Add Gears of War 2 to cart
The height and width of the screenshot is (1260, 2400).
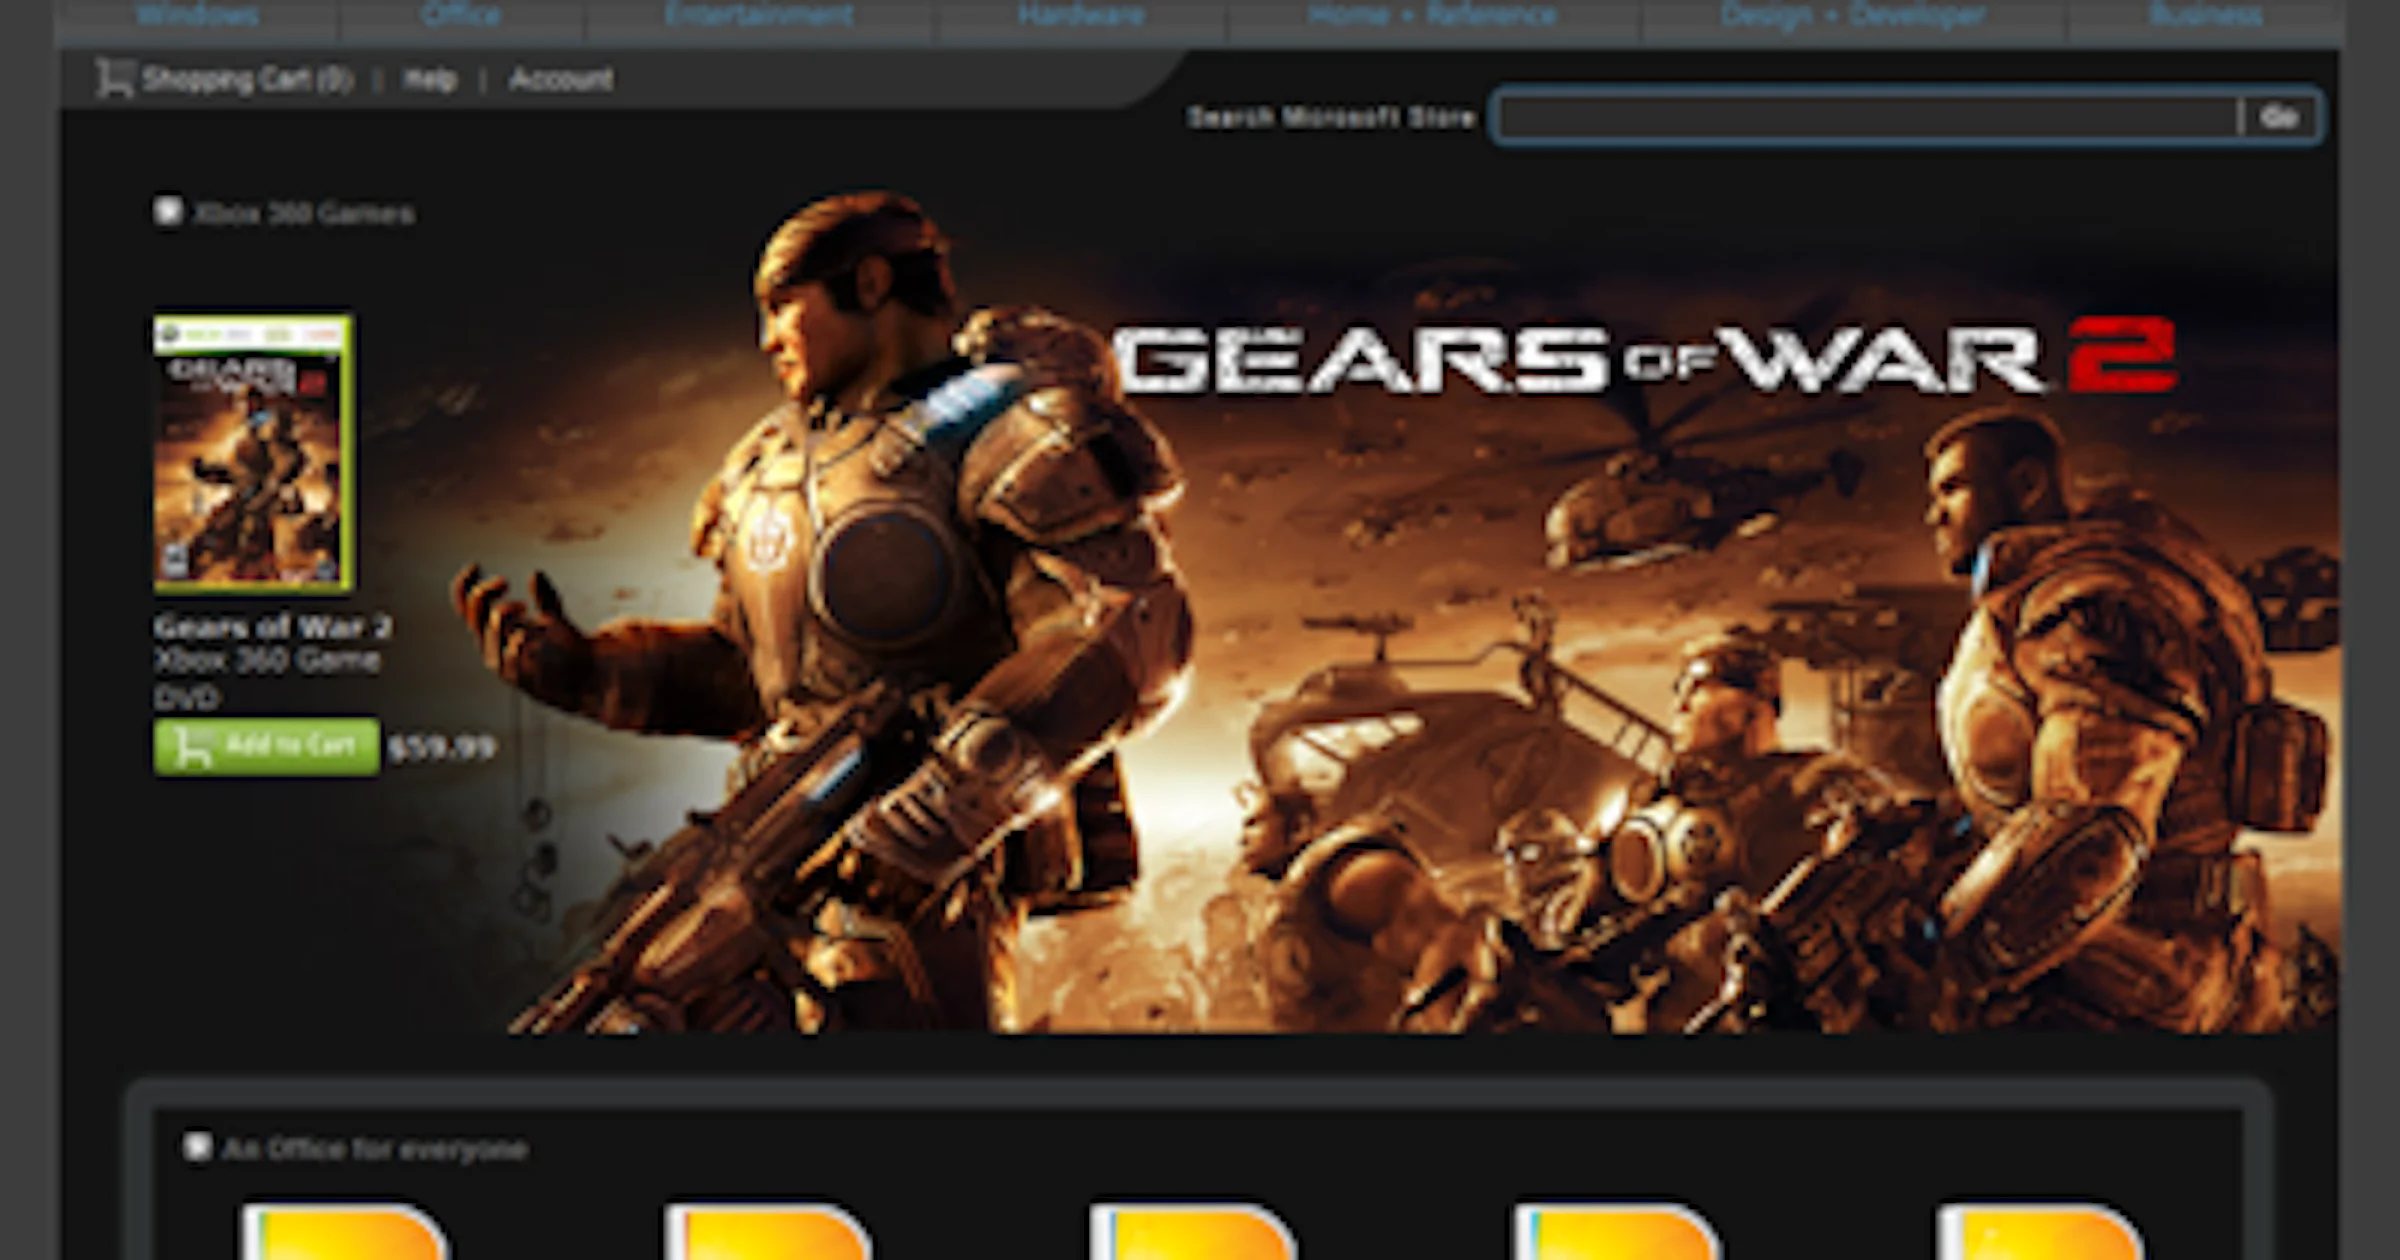[x=267, y=746]
